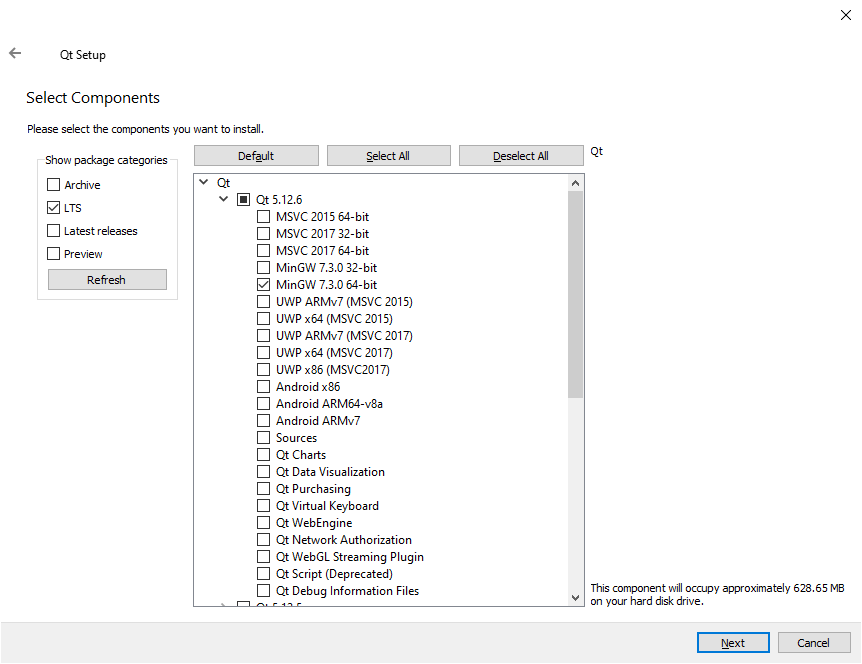Check Qt Data Visualization checkbox
The width and height of the screenshot is (862, 664).
point(264,472)
